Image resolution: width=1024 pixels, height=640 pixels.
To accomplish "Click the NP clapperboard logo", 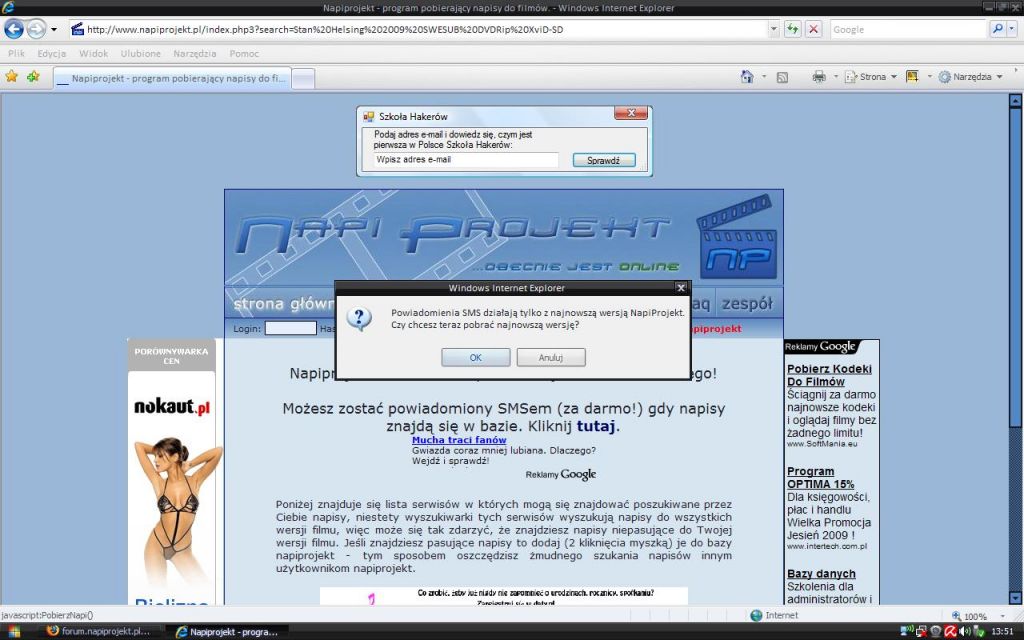I will coord(737,238).
